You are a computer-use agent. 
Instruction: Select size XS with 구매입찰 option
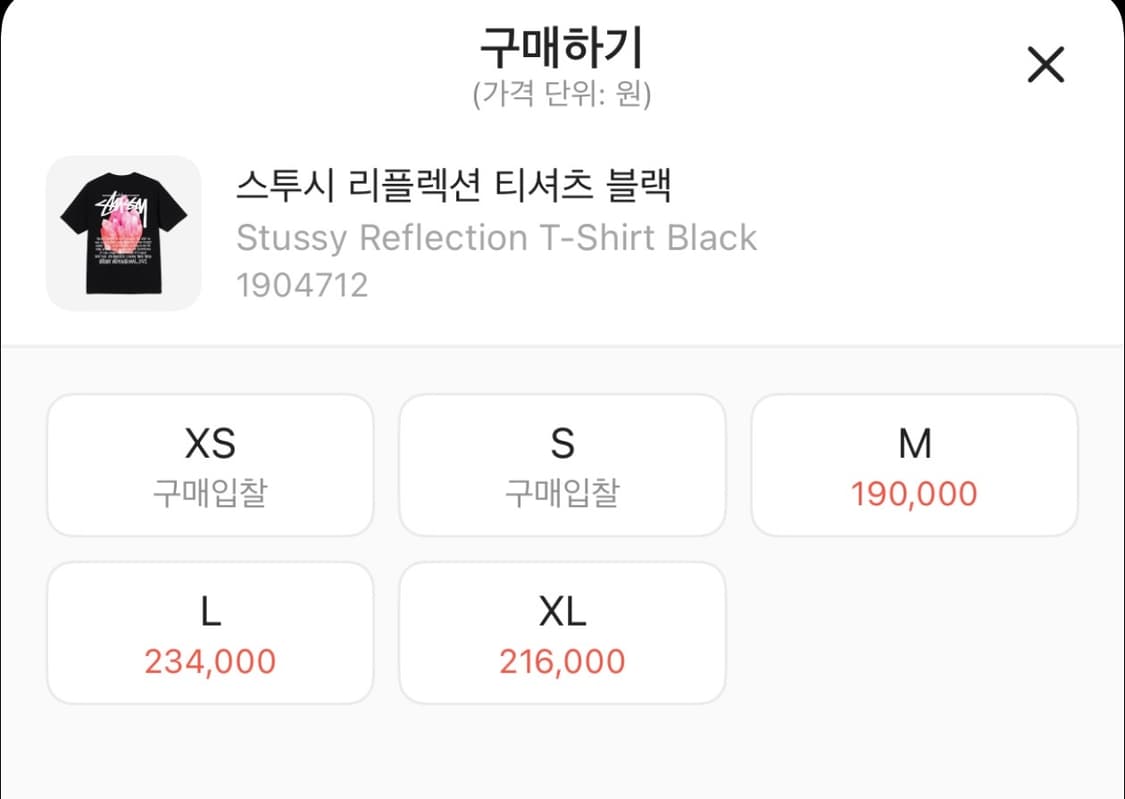point(209,464)
